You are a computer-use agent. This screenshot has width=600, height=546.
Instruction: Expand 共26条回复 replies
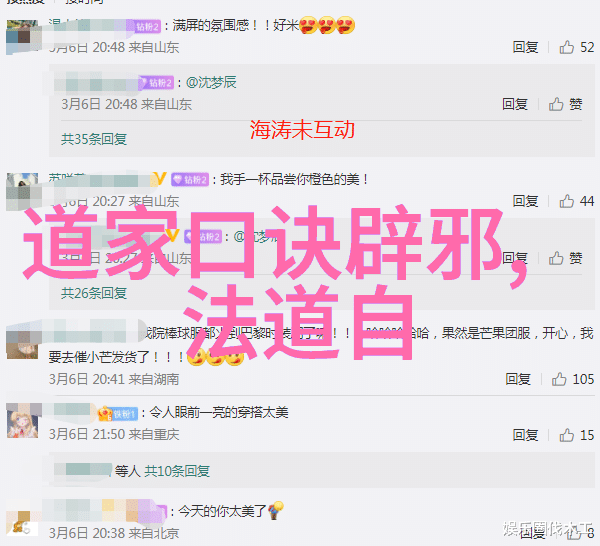pos(94,293)
